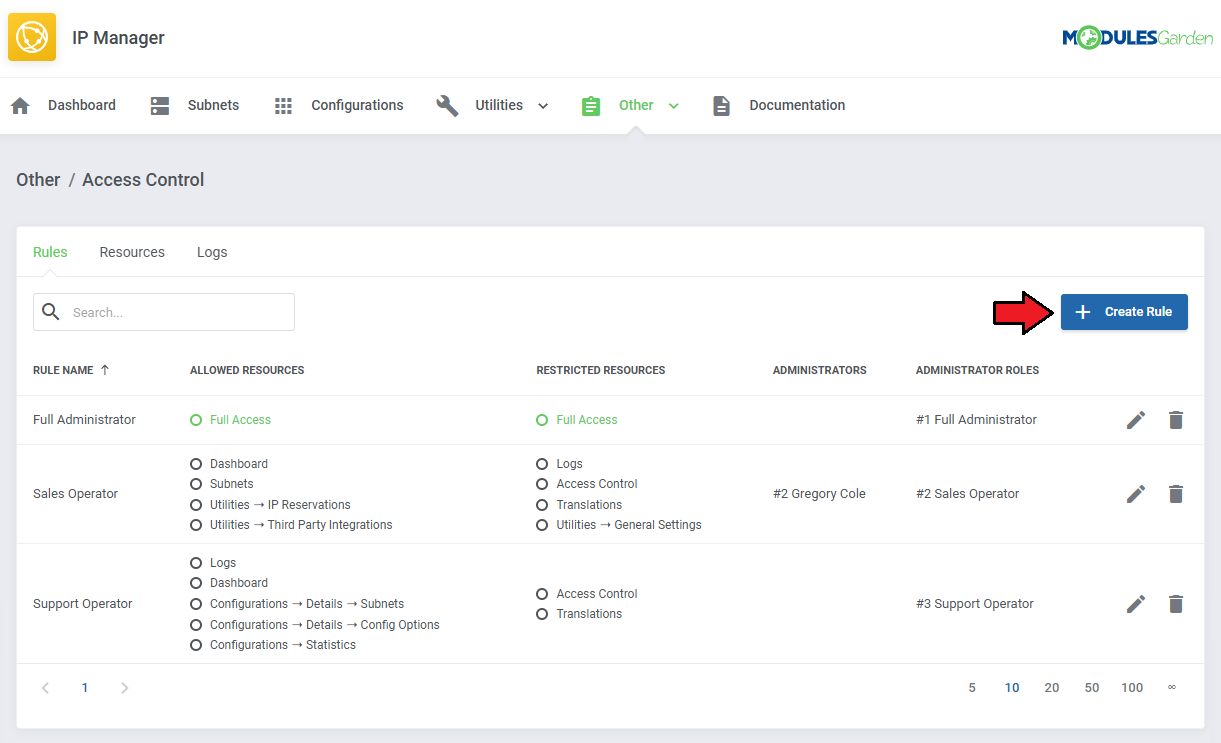Expand the Utilities menu chevron
The image size is (1221, 743).
543,106
